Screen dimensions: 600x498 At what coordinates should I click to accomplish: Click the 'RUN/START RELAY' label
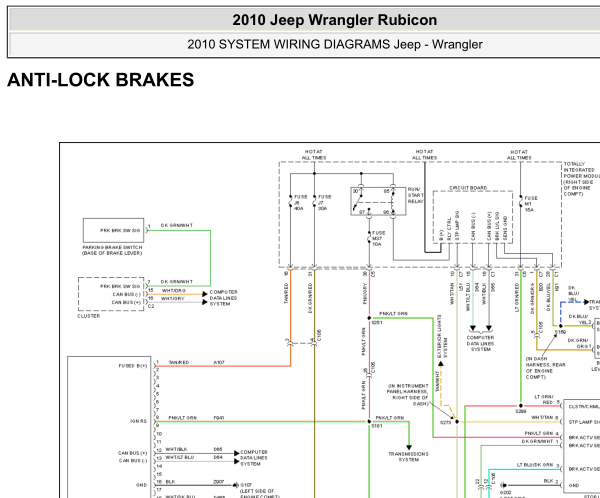[x=416, y=195]
